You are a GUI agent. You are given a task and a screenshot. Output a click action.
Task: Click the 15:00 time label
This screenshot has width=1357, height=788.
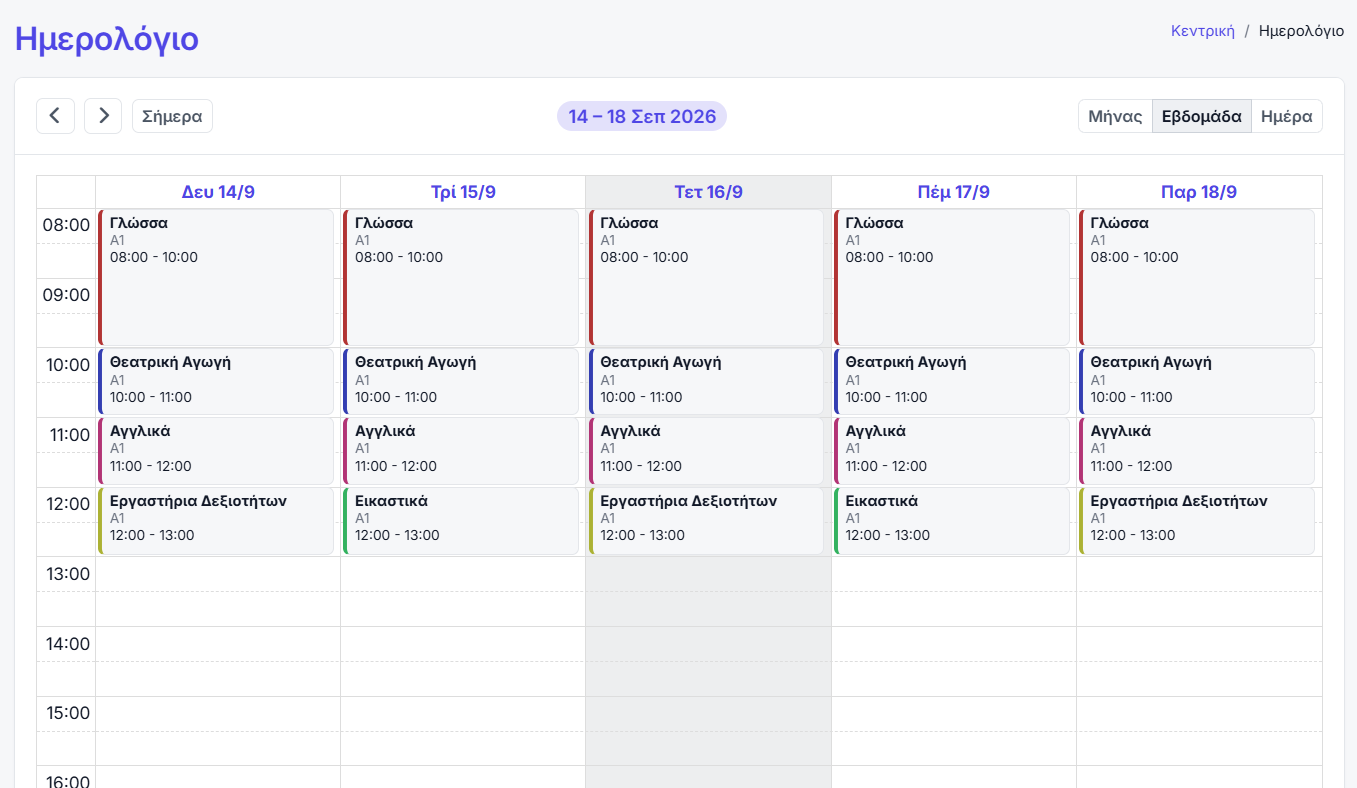(x=66, y=713)
